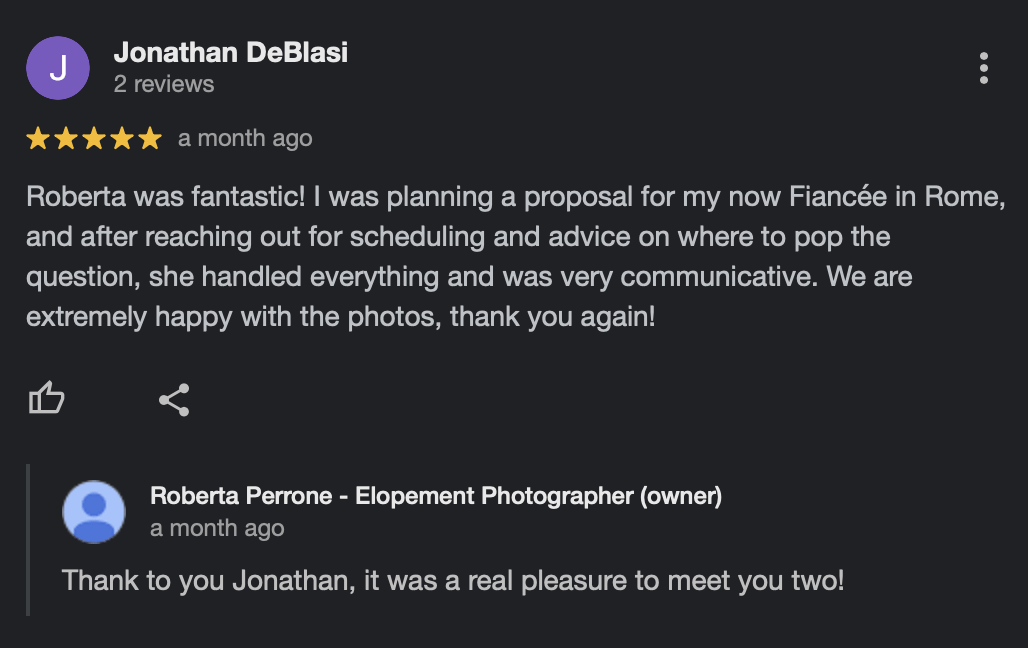Like the review with thumbs-up icon
1028x648 pixels.
46,400
